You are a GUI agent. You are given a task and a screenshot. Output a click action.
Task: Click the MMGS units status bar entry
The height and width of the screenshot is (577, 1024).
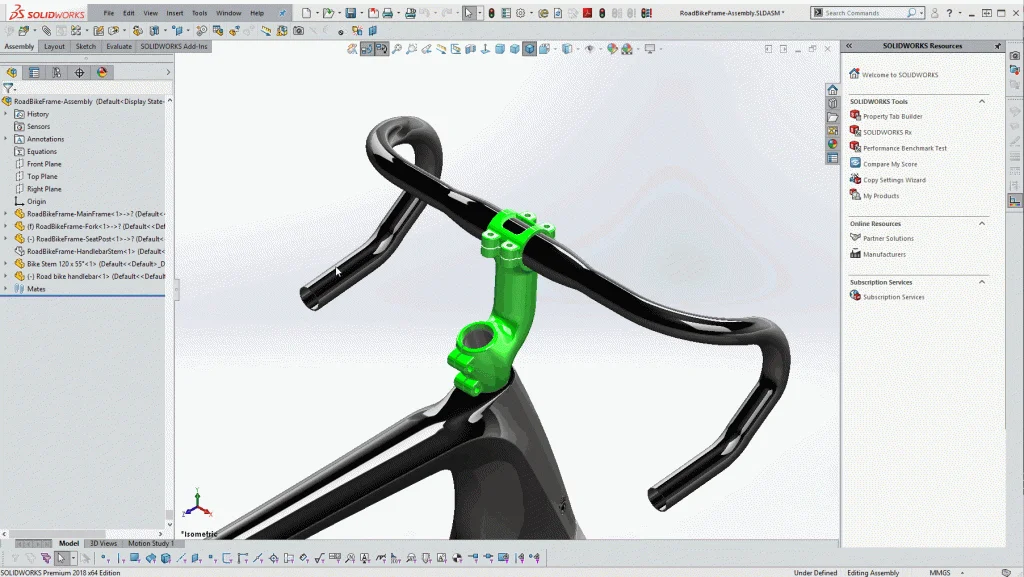pos(940,572)
